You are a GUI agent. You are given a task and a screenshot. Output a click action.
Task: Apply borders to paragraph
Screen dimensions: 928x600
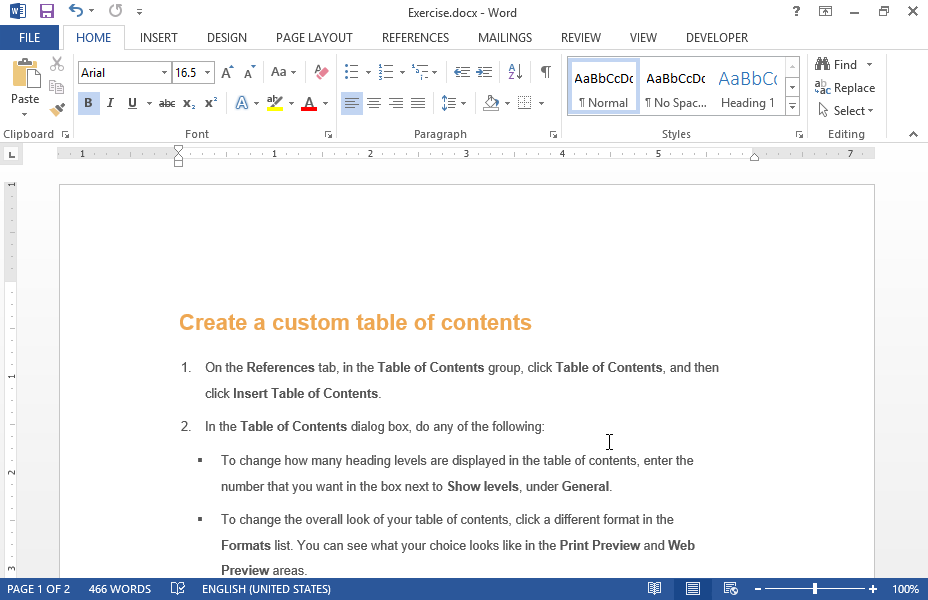tap(524, 103)
